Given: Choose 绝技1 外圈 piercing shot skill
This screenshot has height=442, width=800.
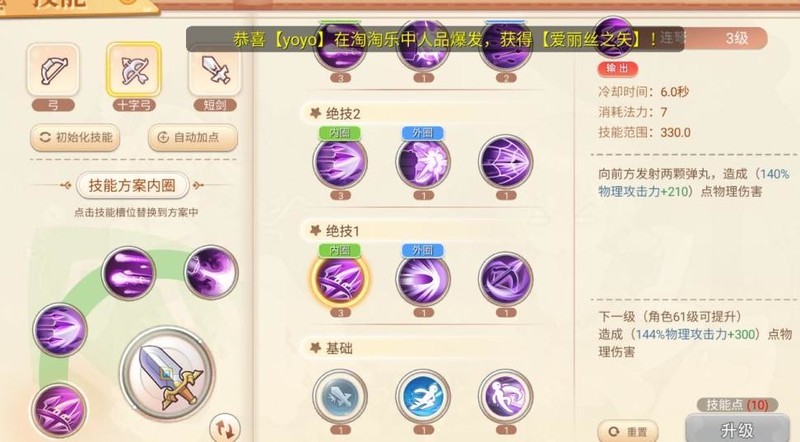Looking at the screenshot, I should (x=423, y=279).
